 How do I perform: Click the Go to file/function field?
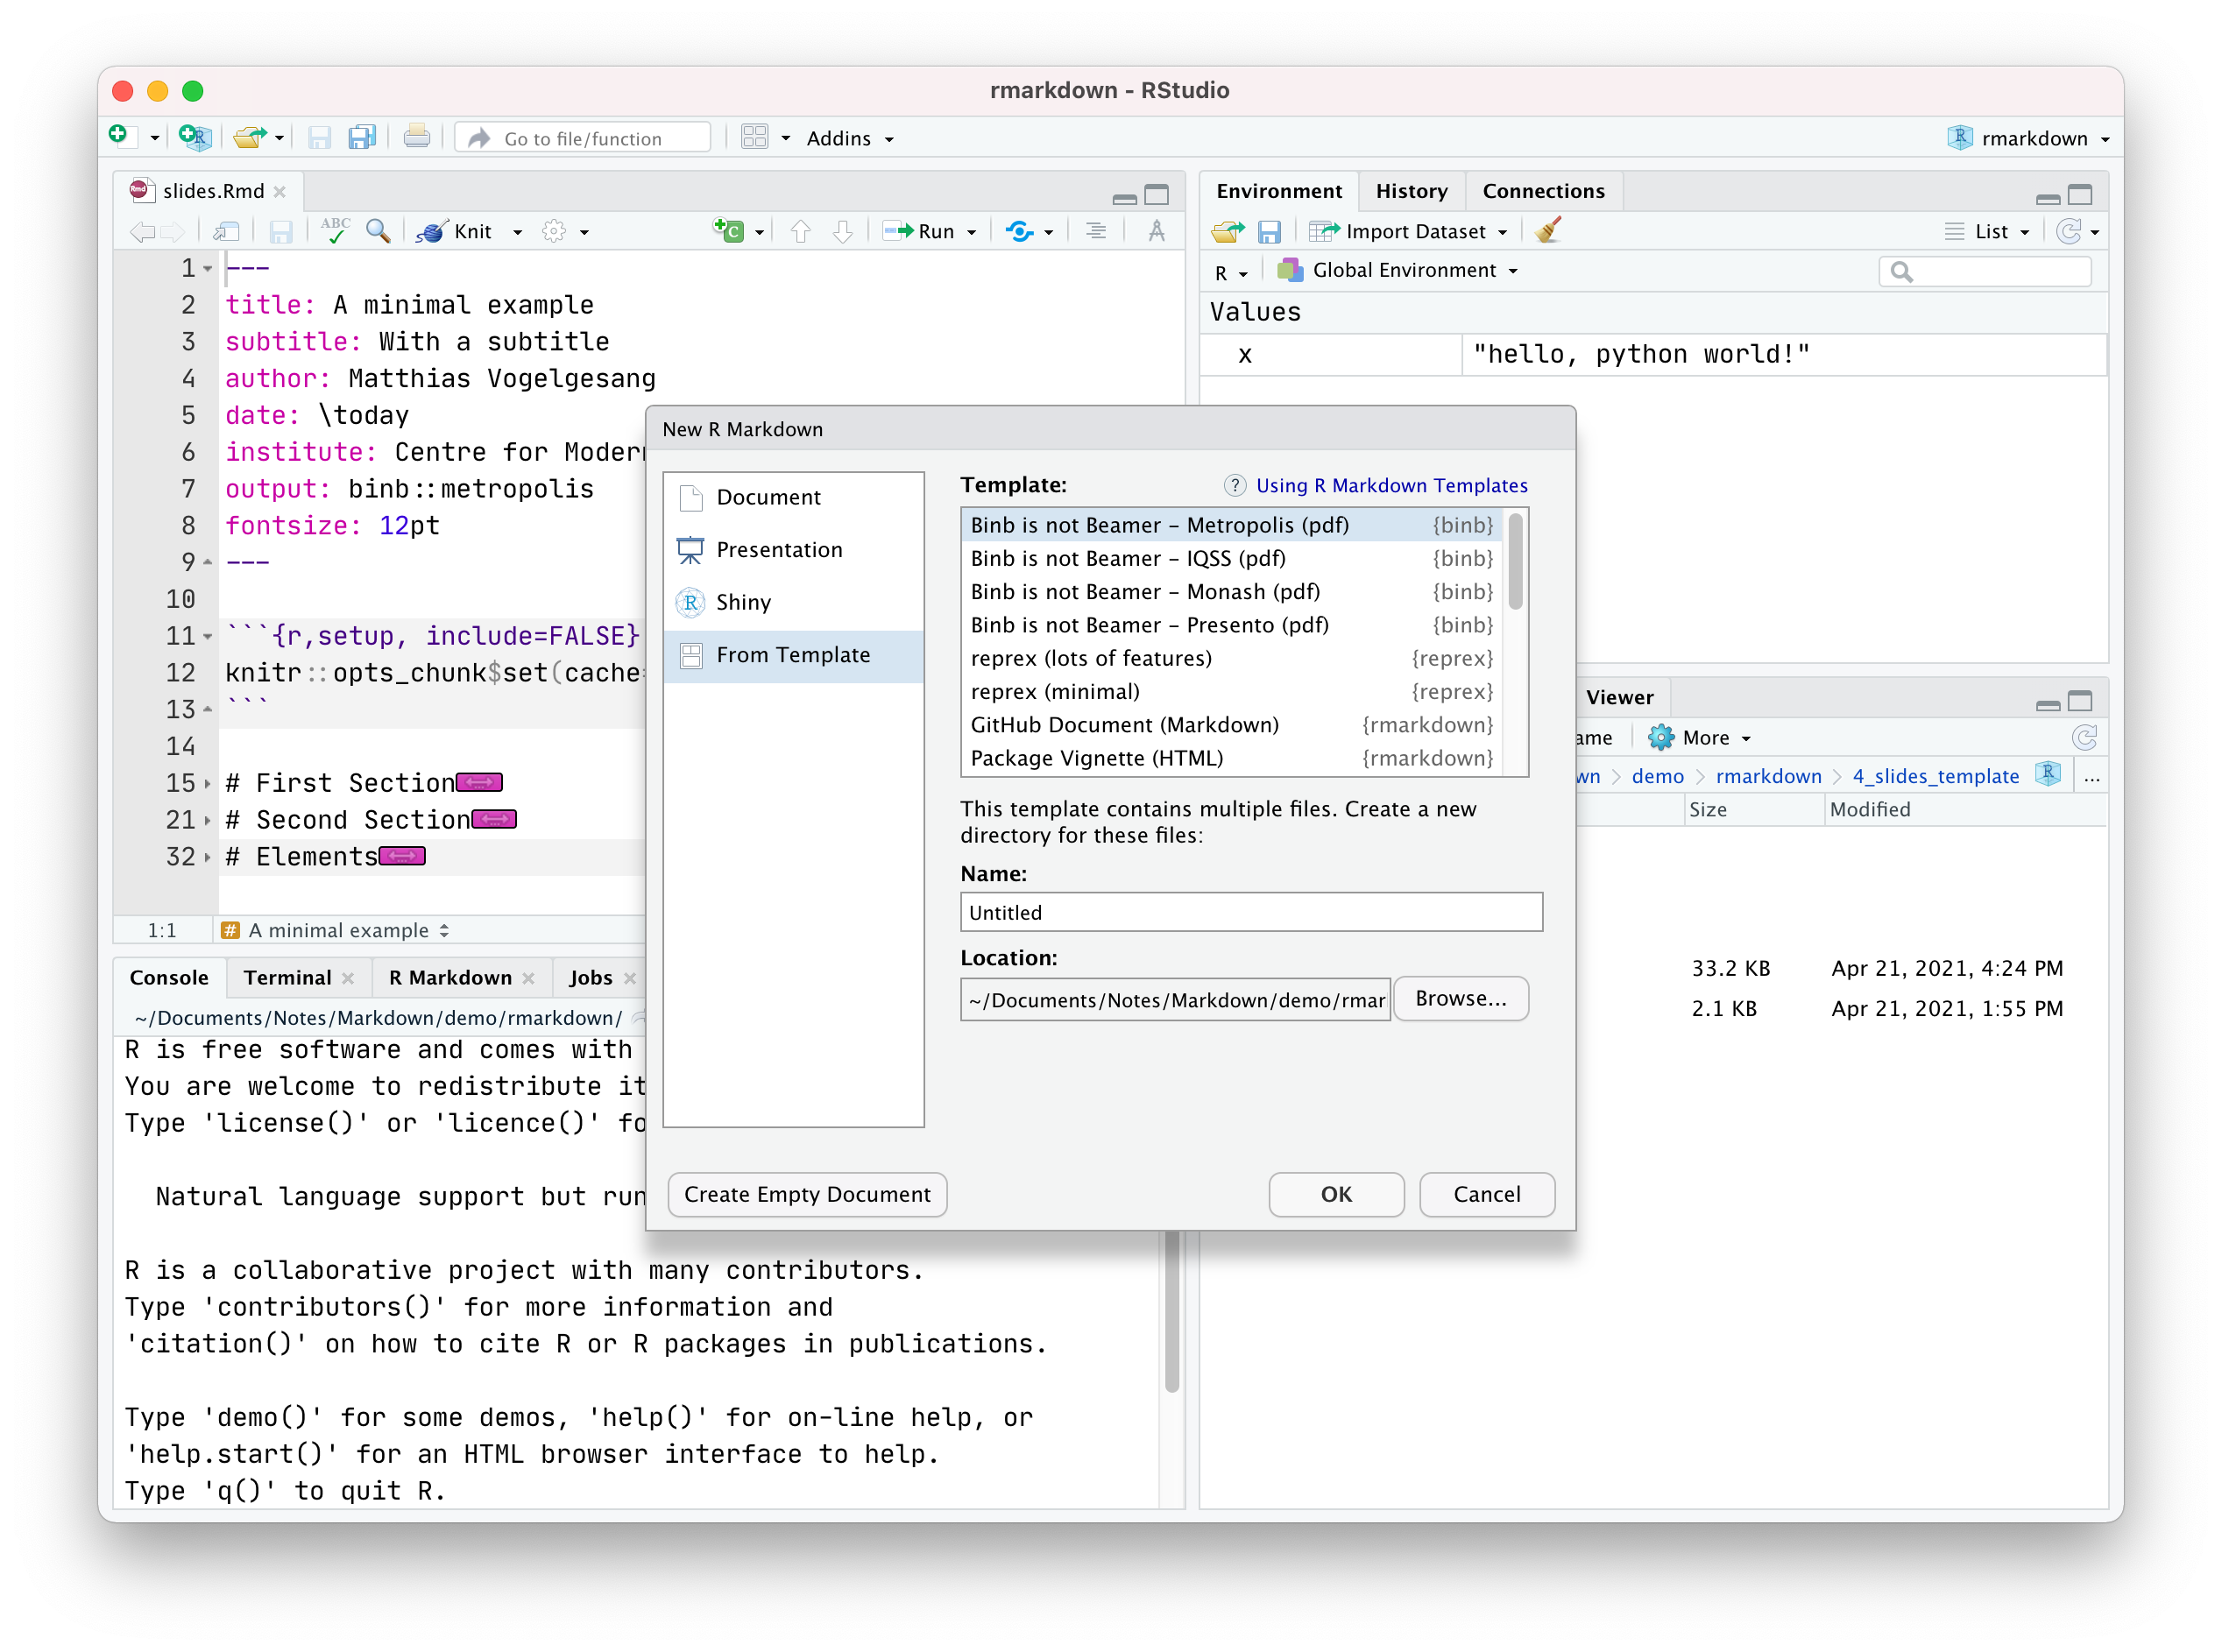point(583,138)
